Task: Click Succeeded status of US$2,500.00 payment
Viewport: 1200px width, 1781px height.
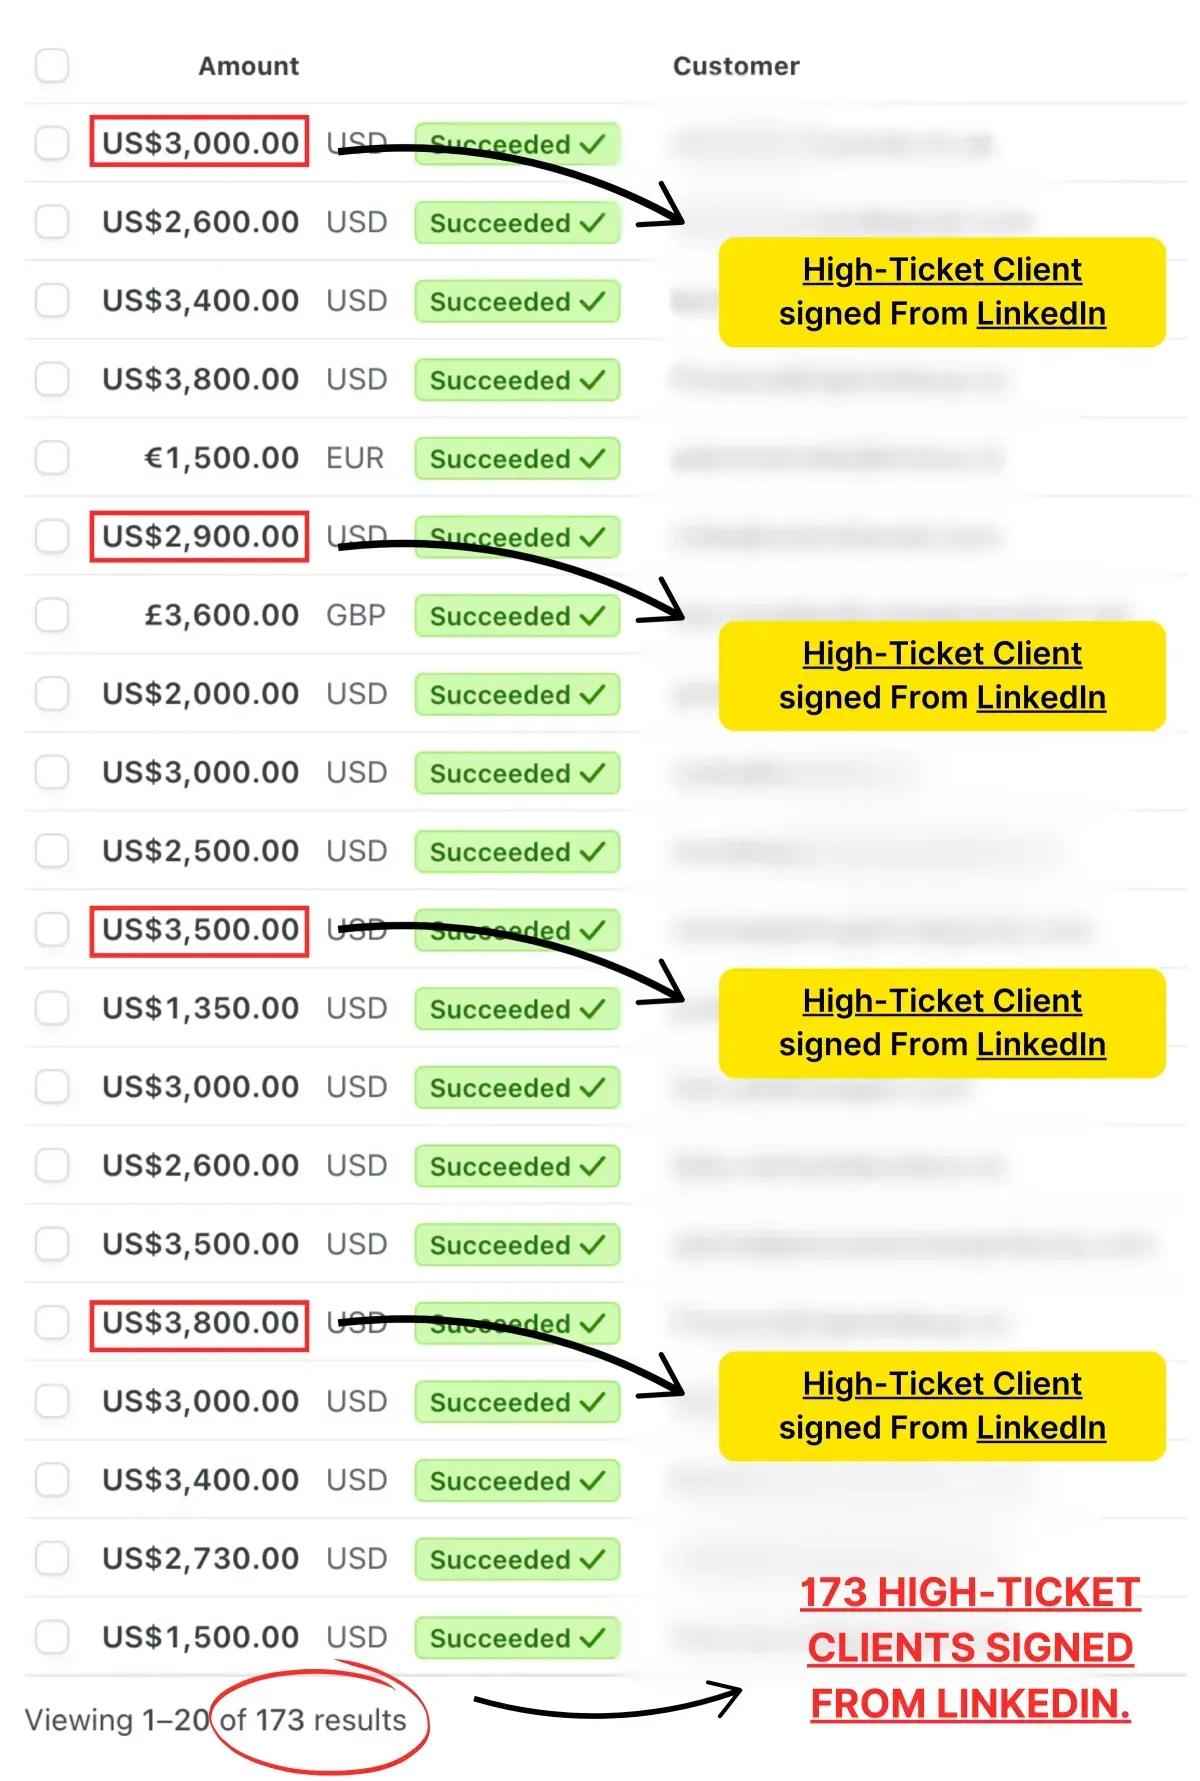Action: click(x=518, y=851)
